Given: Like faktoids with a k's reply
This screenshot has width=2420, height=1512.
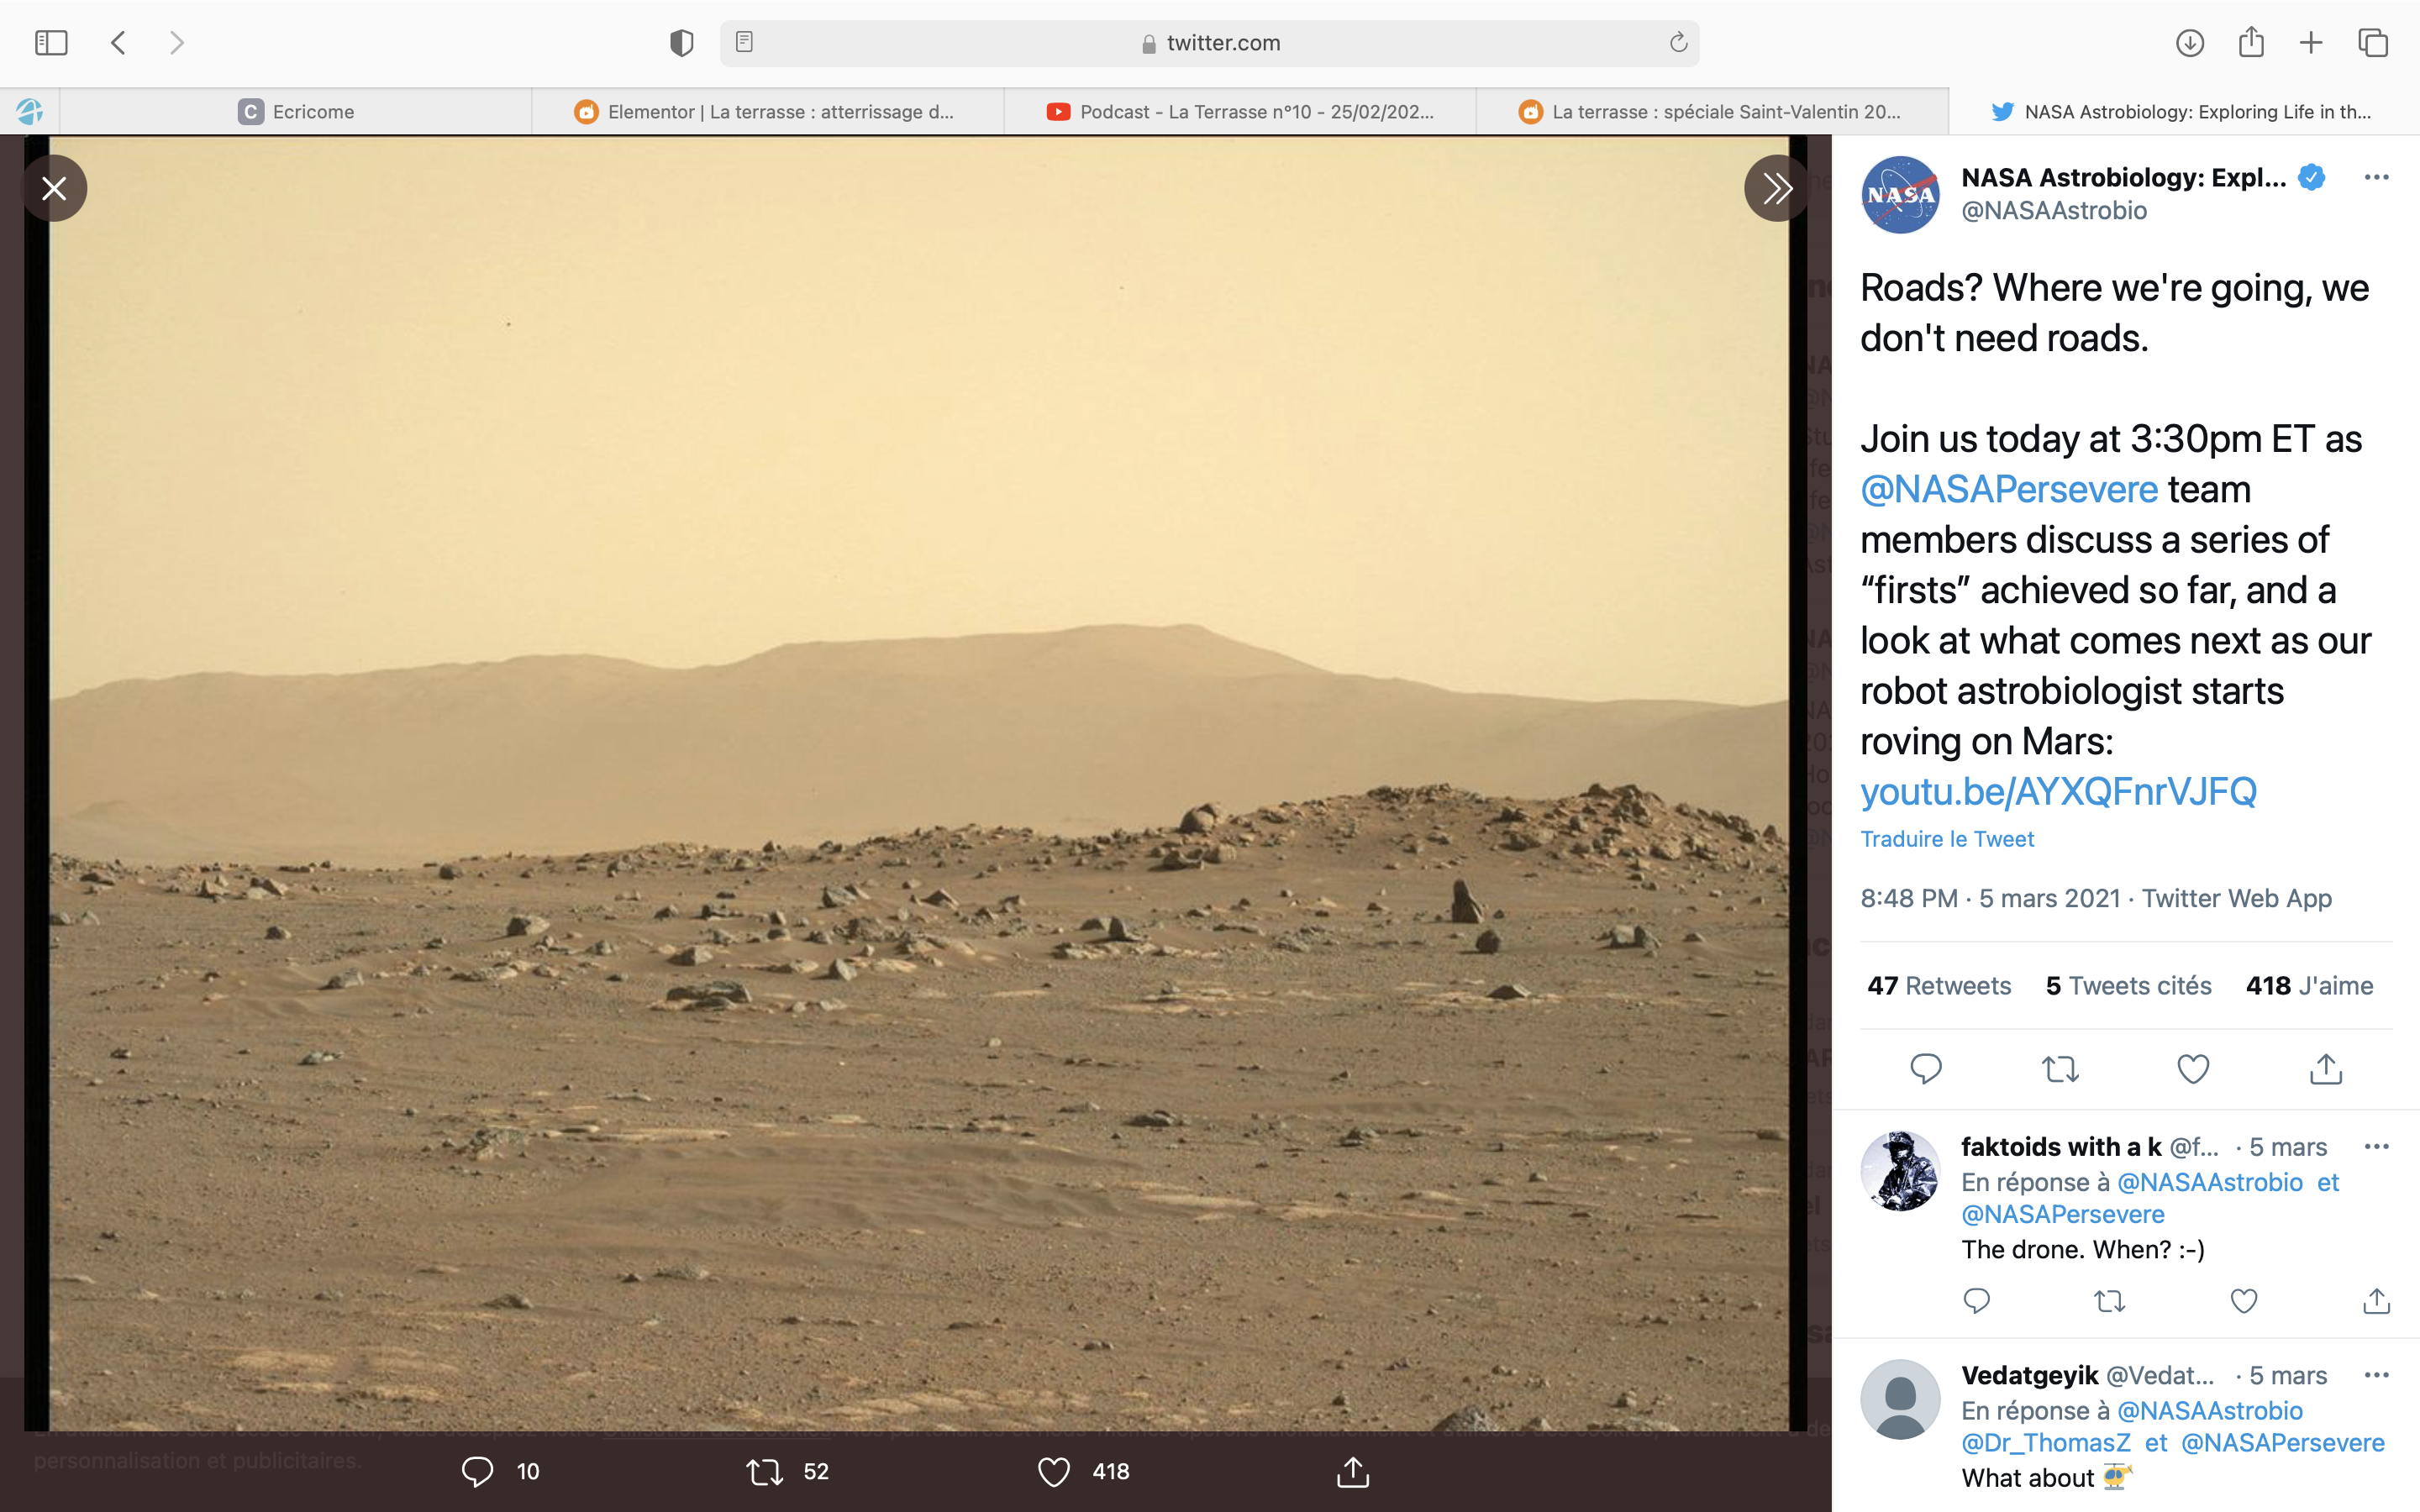Looking at the screenshot, I should pos(2244,1301).
